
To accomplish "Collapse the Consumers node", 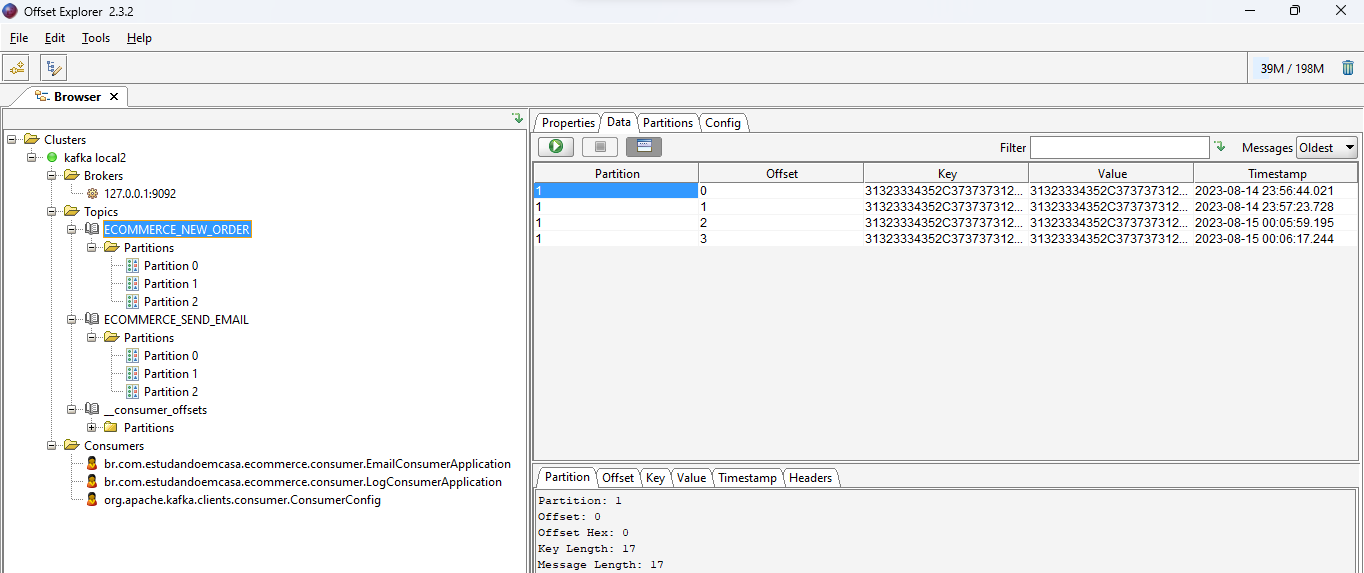I will pyautogui.click(x=51, y=446).
